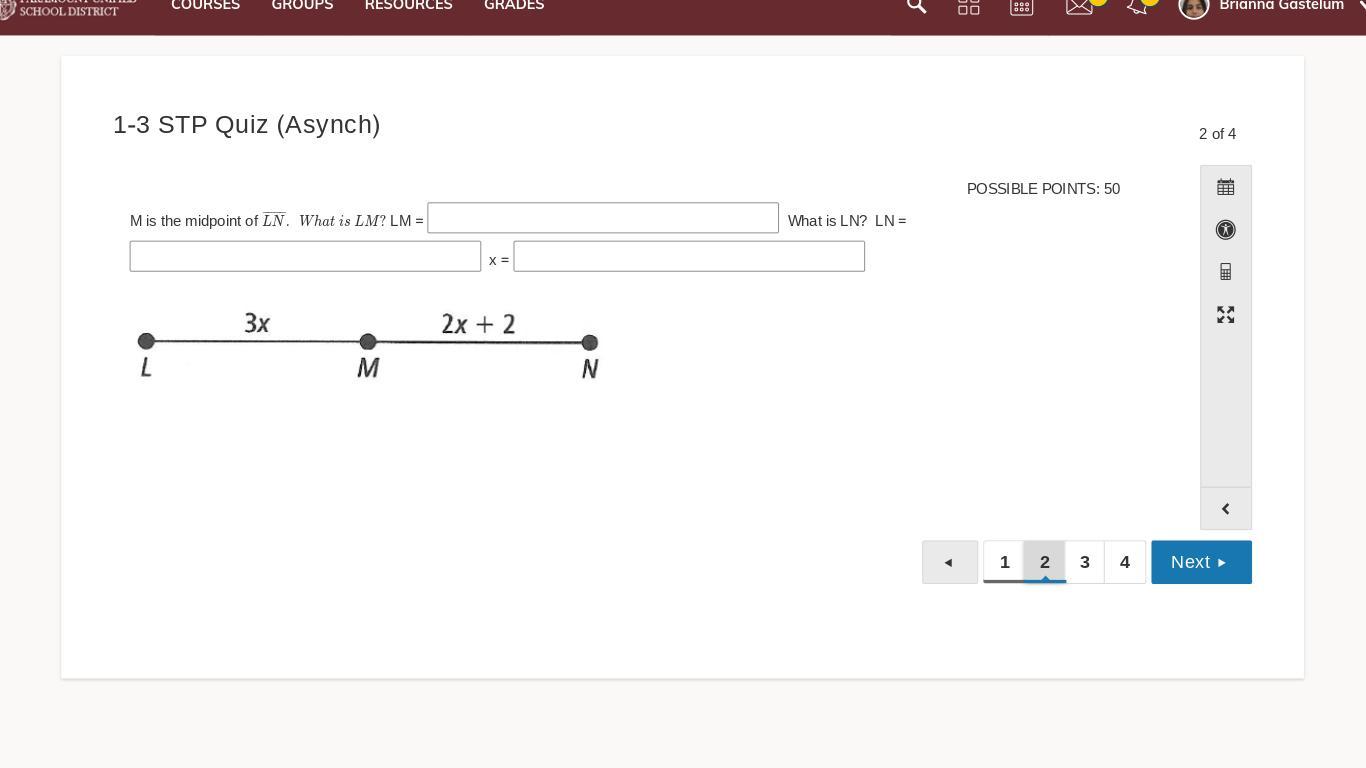Open the calculator tool icon
Image resolution: width=1366 pixels, height=768 pixels.
click(1226, 272)
